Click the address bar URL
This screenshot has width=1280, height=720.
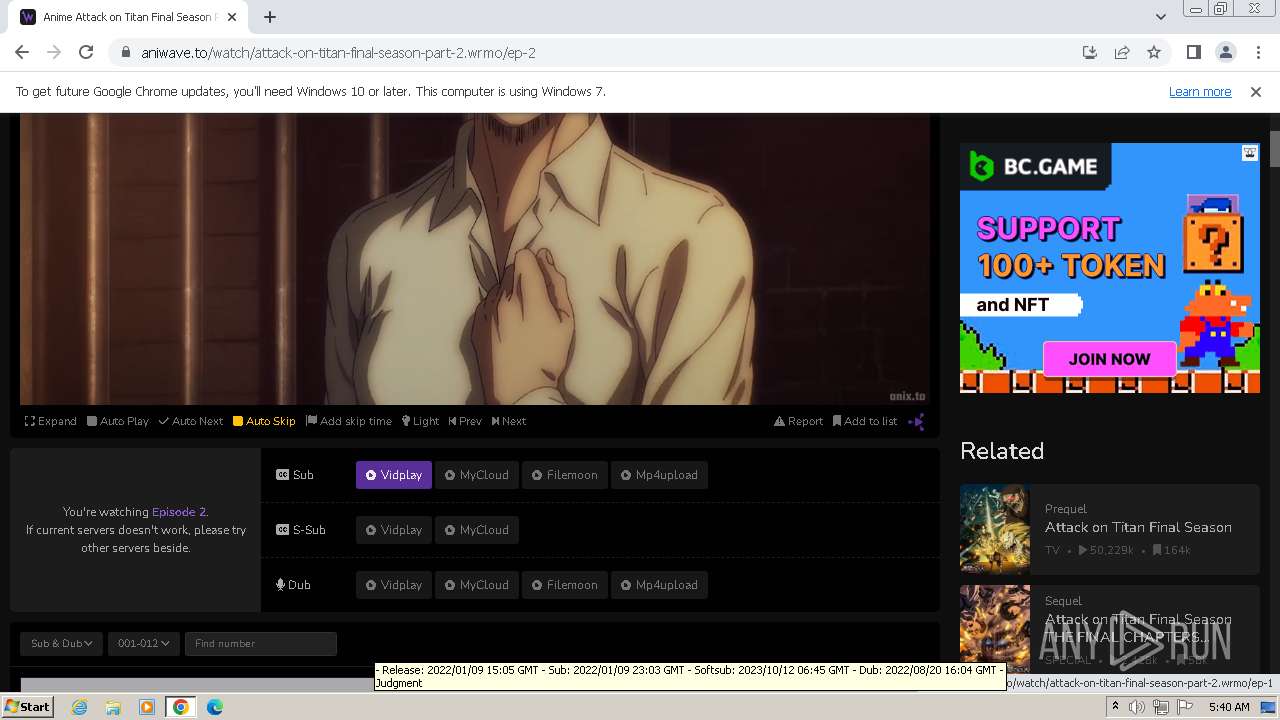pyautogui.click(x=338, y=53)
